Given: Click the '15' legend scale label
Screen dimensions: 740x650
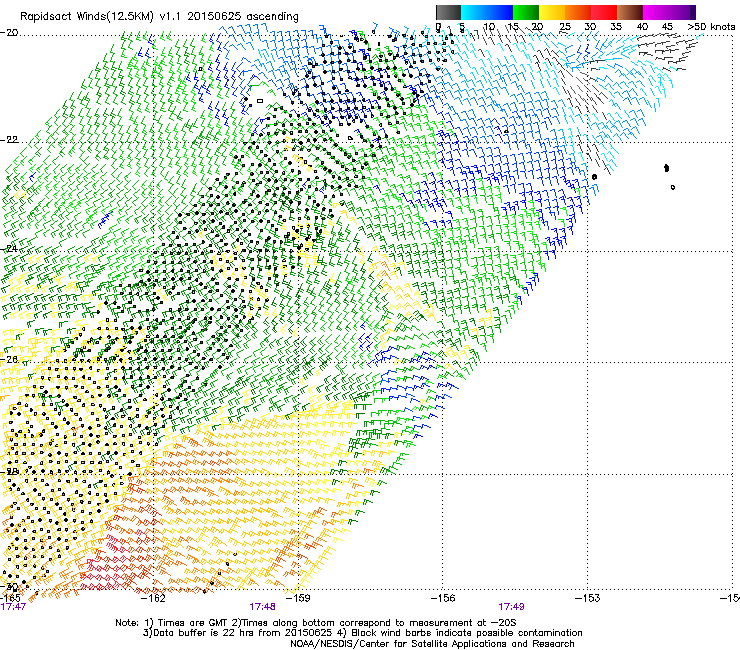Looking at the screenshot, I should click(x=513, y=27).
